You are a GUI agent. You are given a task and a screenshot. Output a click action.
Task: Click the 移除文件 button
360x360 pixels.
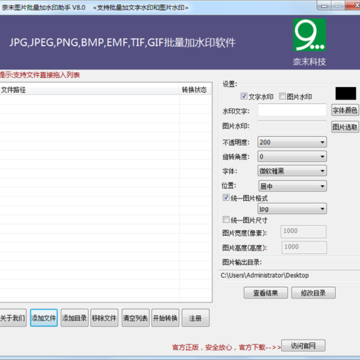pyautogui.click(x=104, y=318)
